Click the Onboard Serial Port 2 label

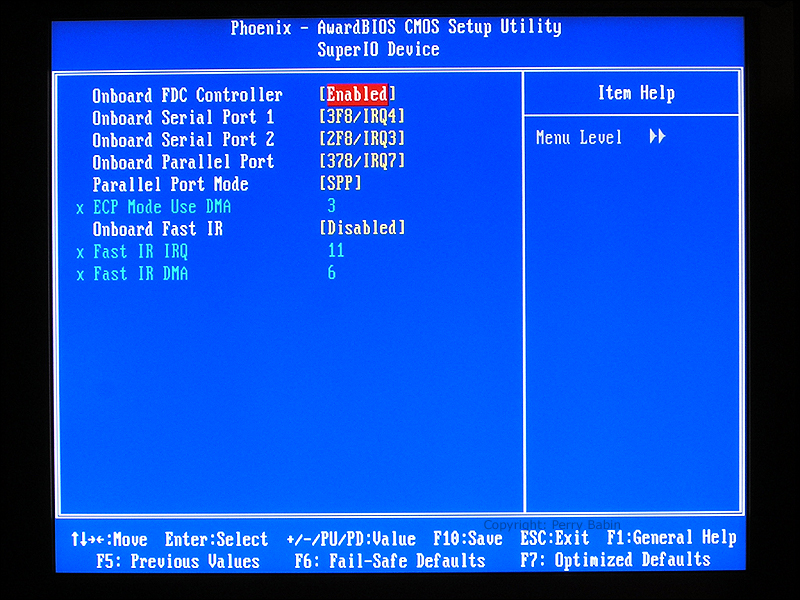pyautogui.click(x=183, y=140)
